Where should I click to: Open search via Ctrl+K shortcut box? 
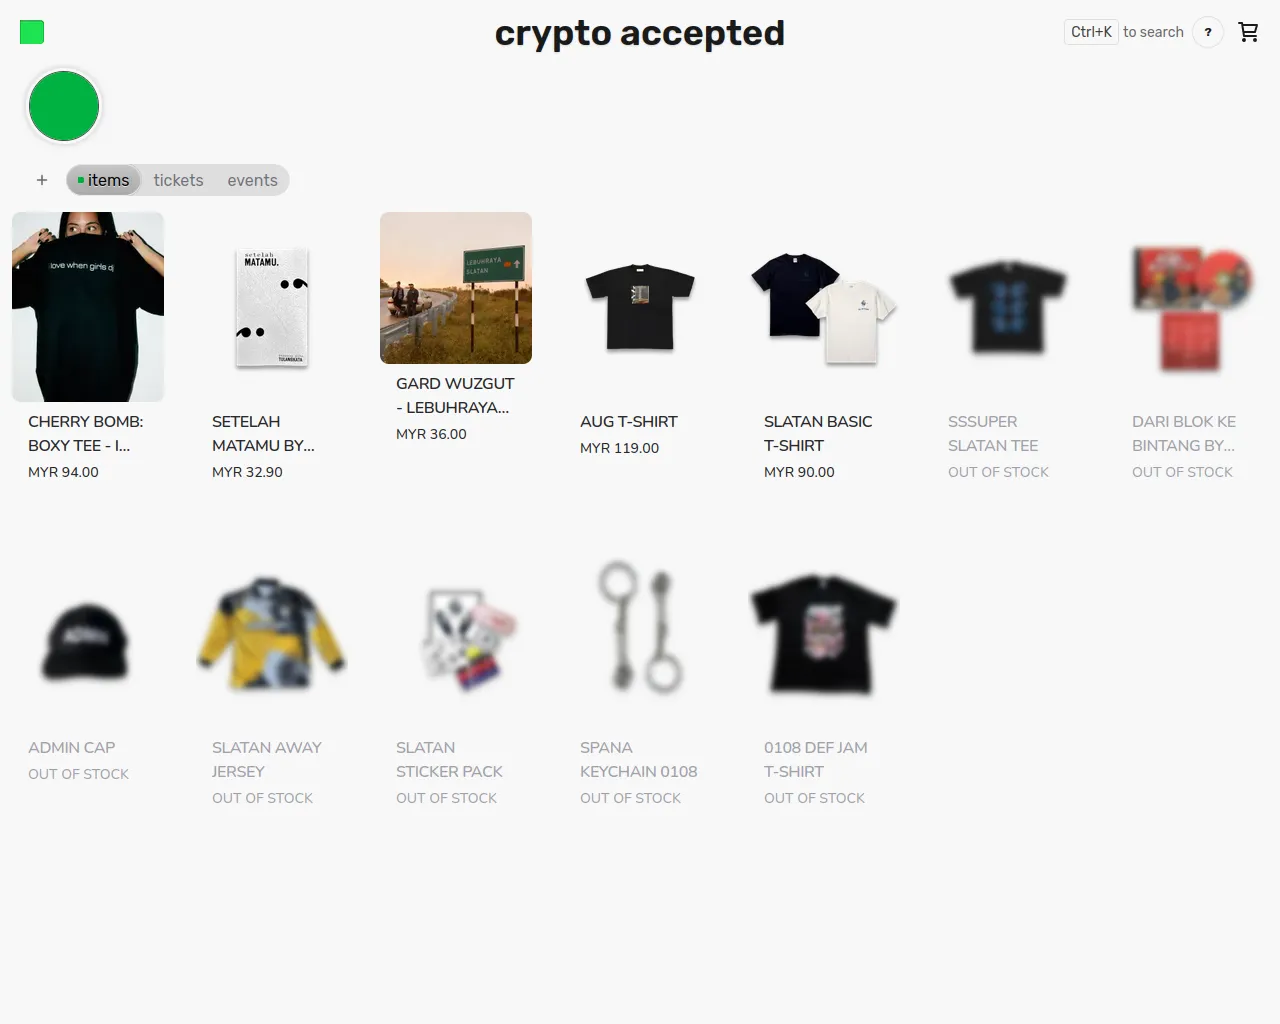1091,32
